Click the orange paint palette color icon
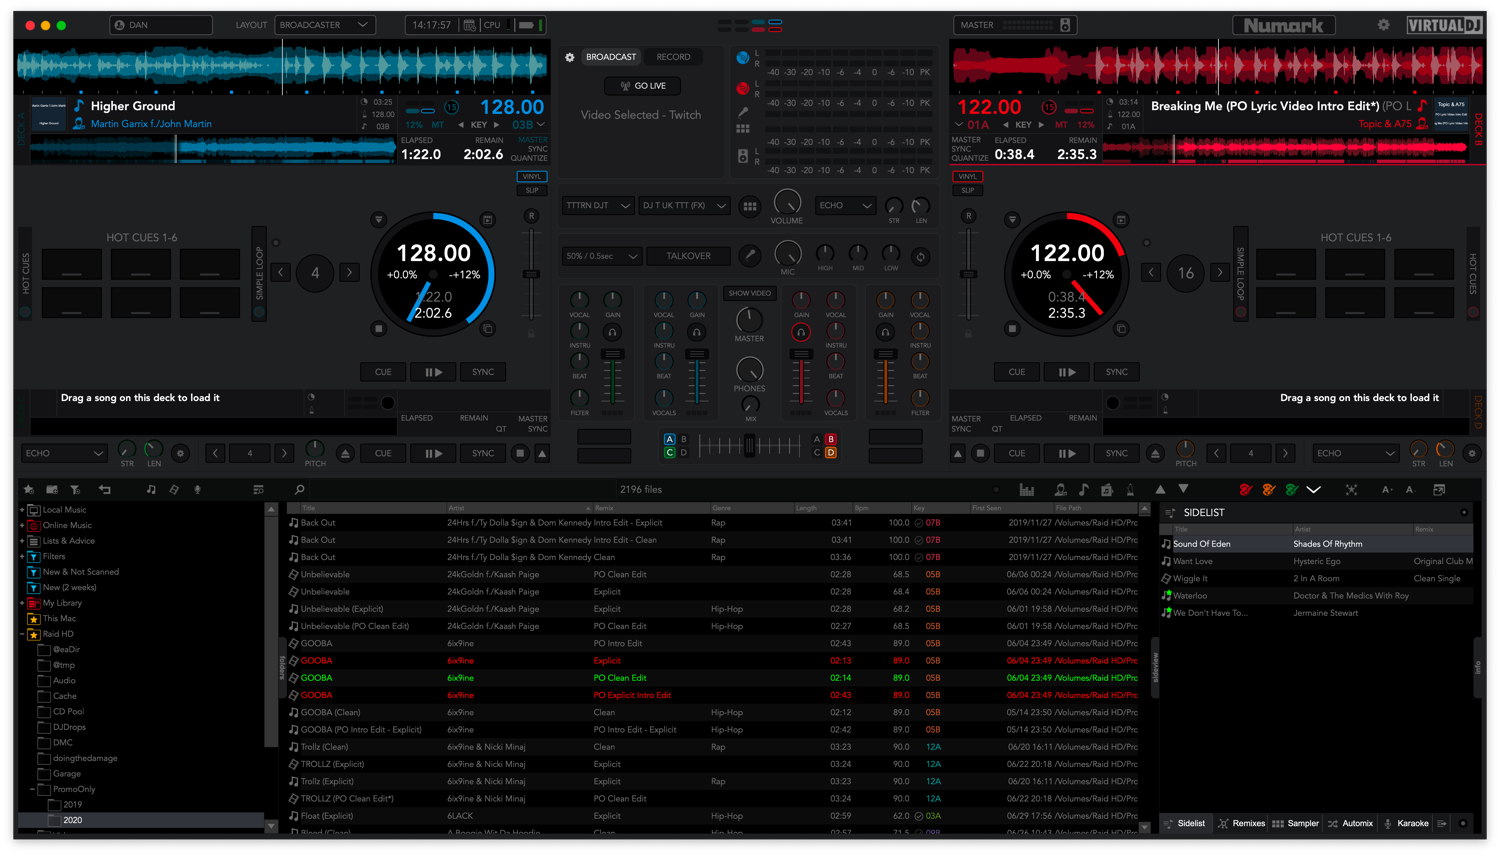Viewport: 1500px width, 855px height. click(1268, 490)
